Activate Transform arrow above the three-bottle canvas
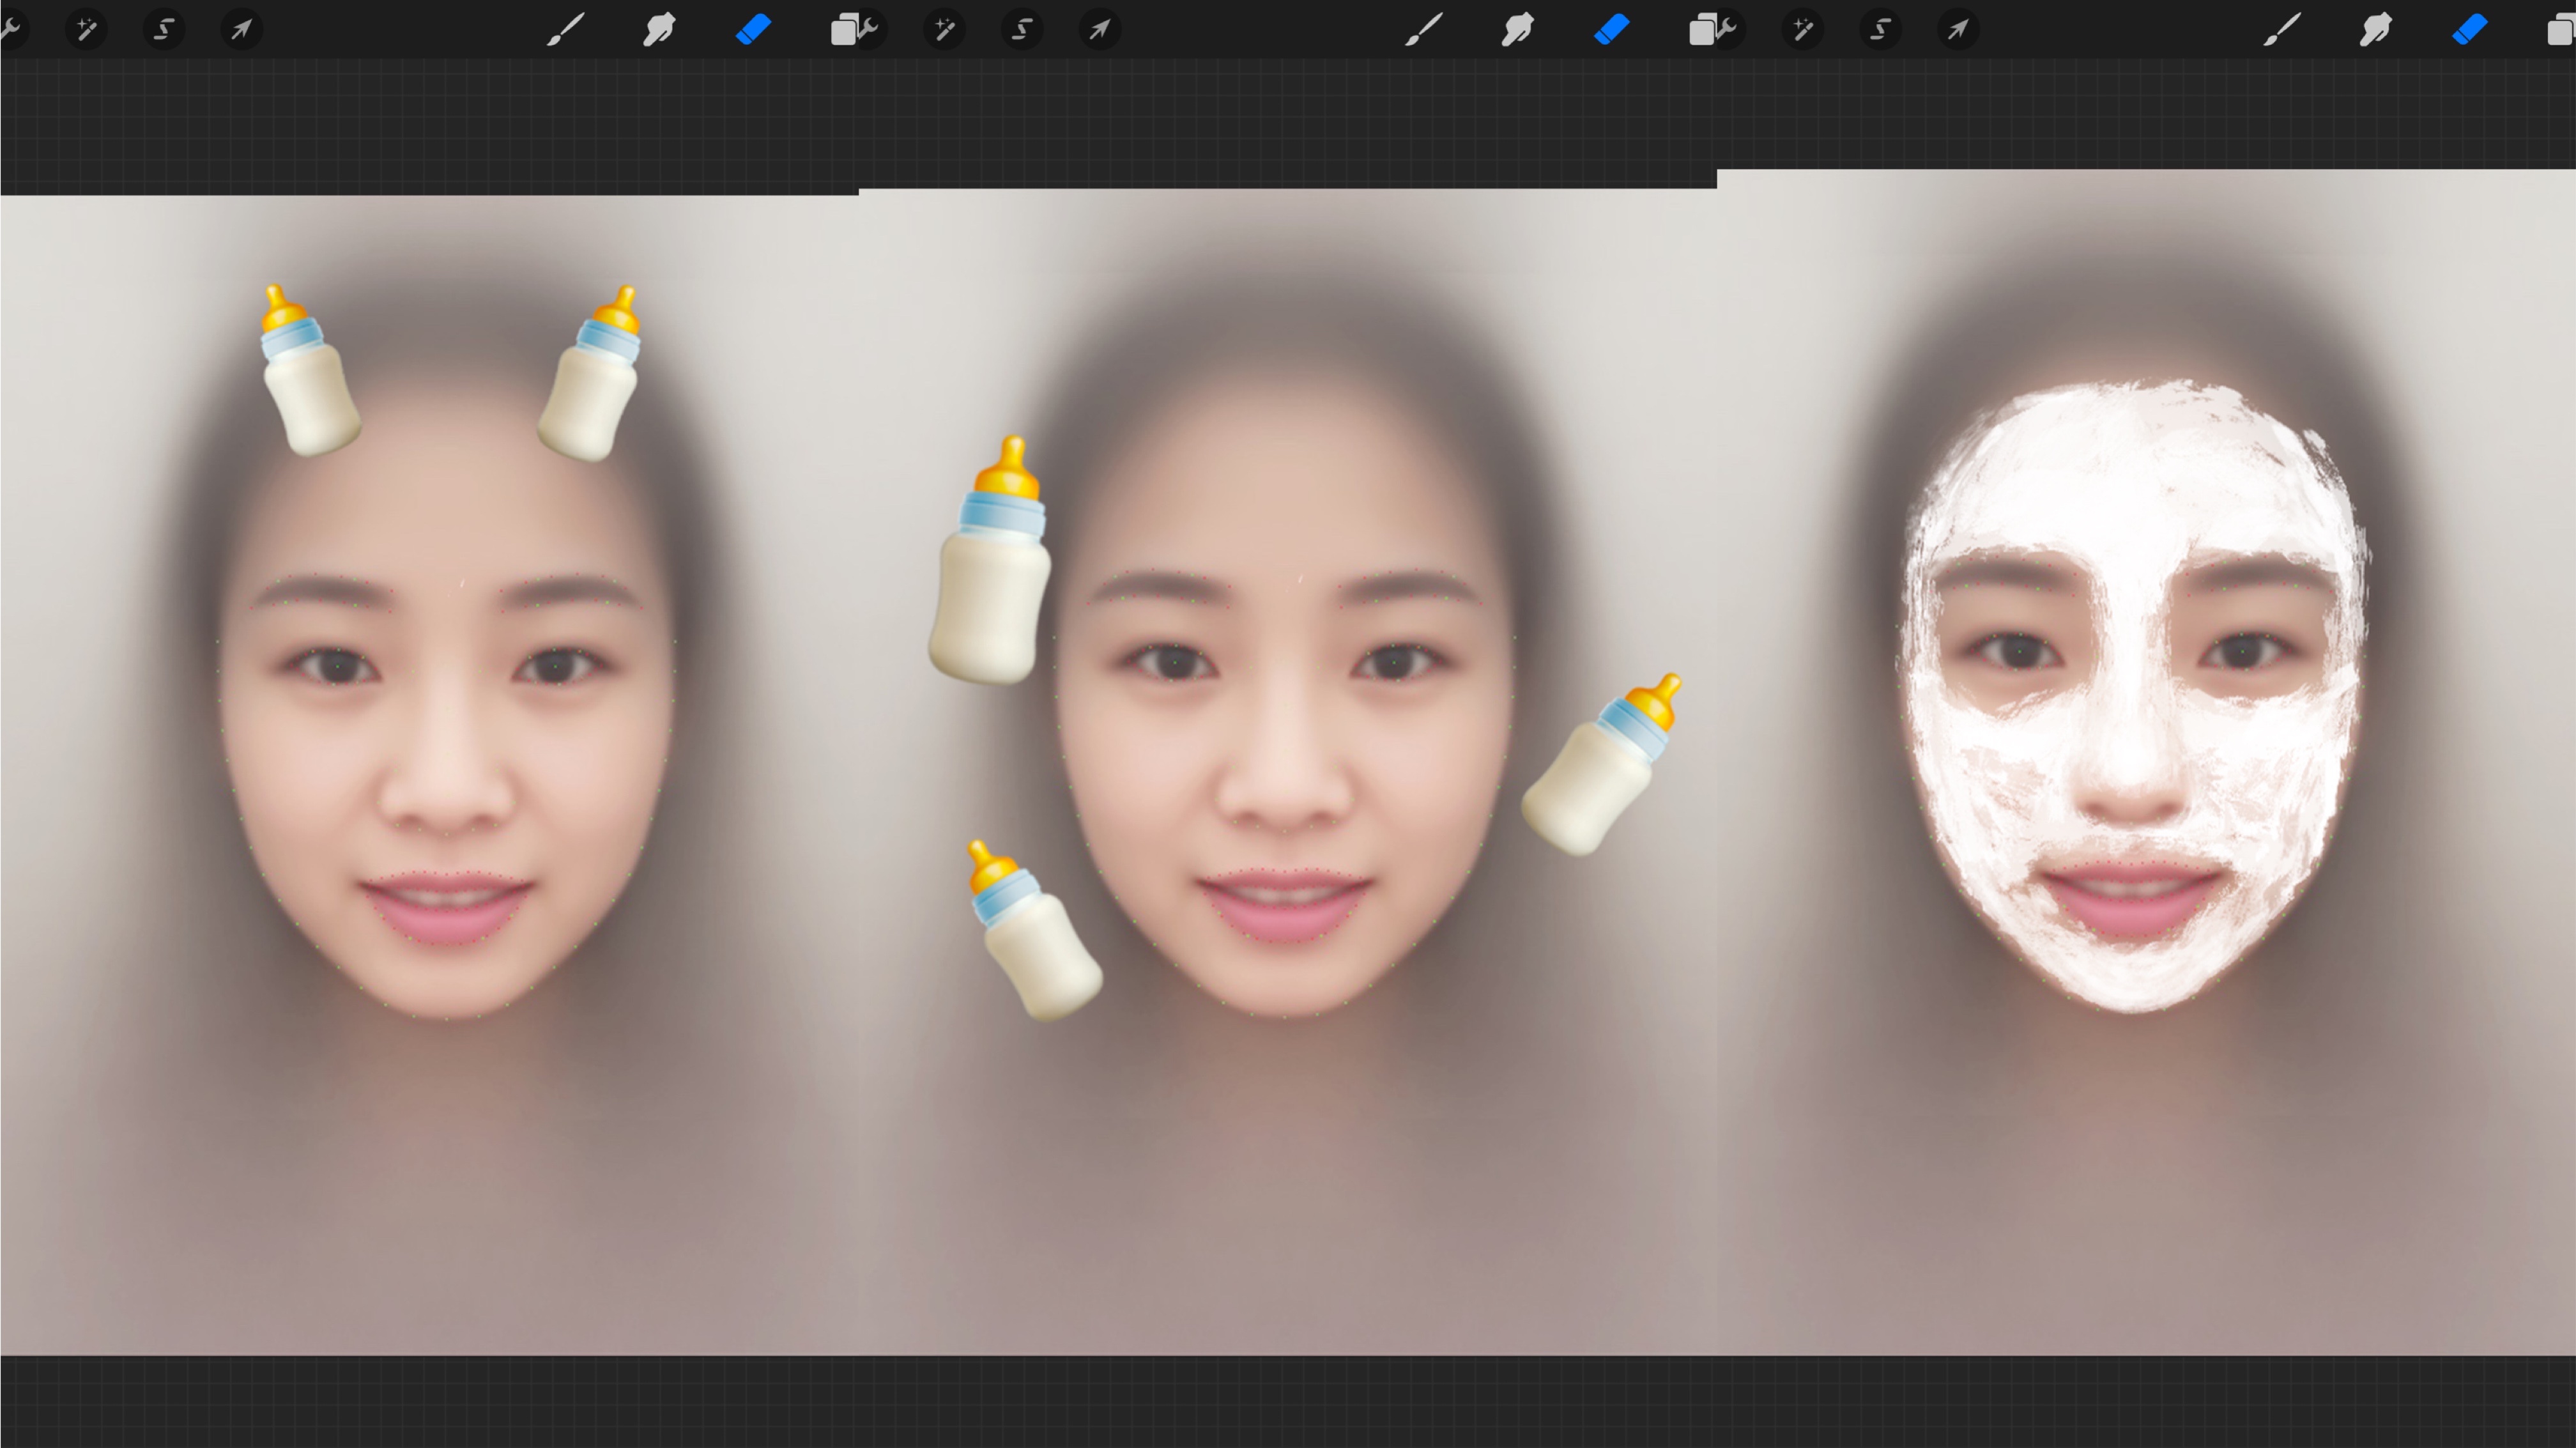This screenshot has width=2576, height=1448. [x=1099, y=30]
